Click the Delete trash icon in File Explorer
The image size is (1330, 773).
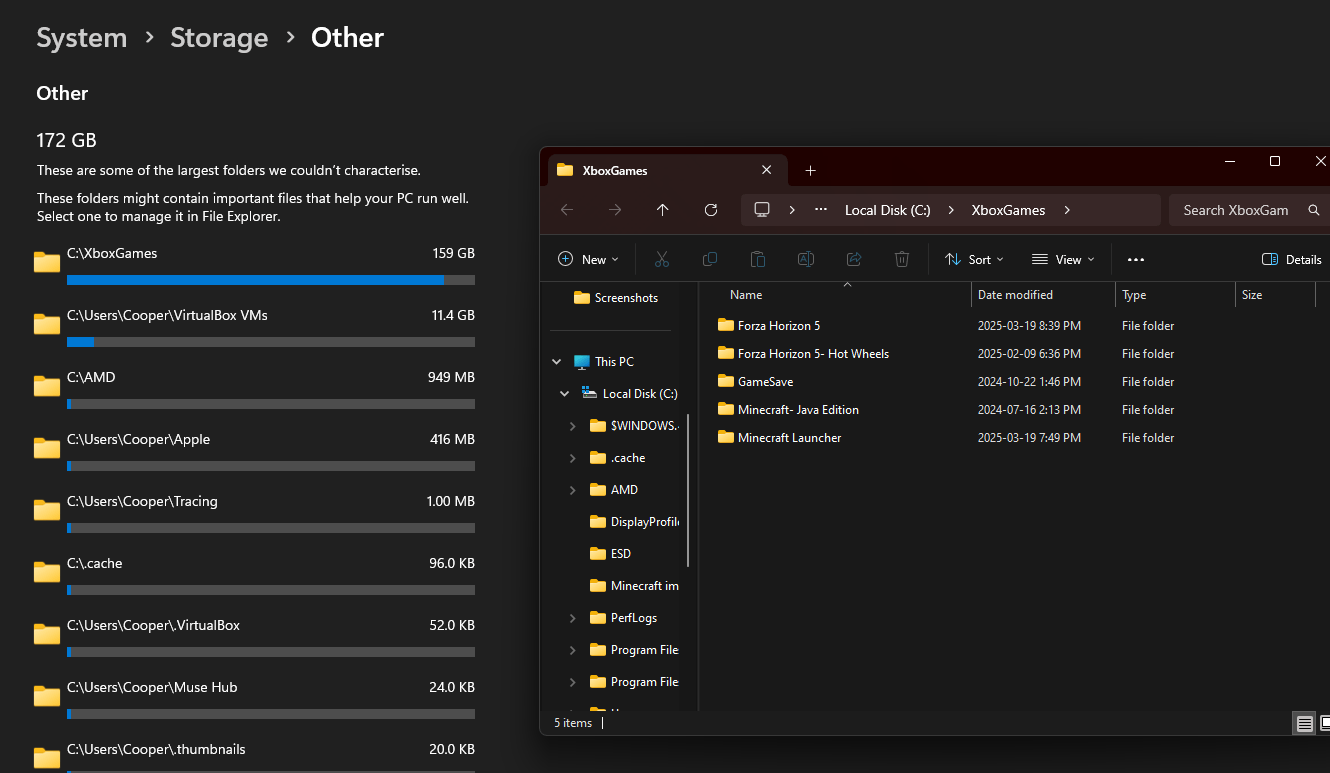902,259
